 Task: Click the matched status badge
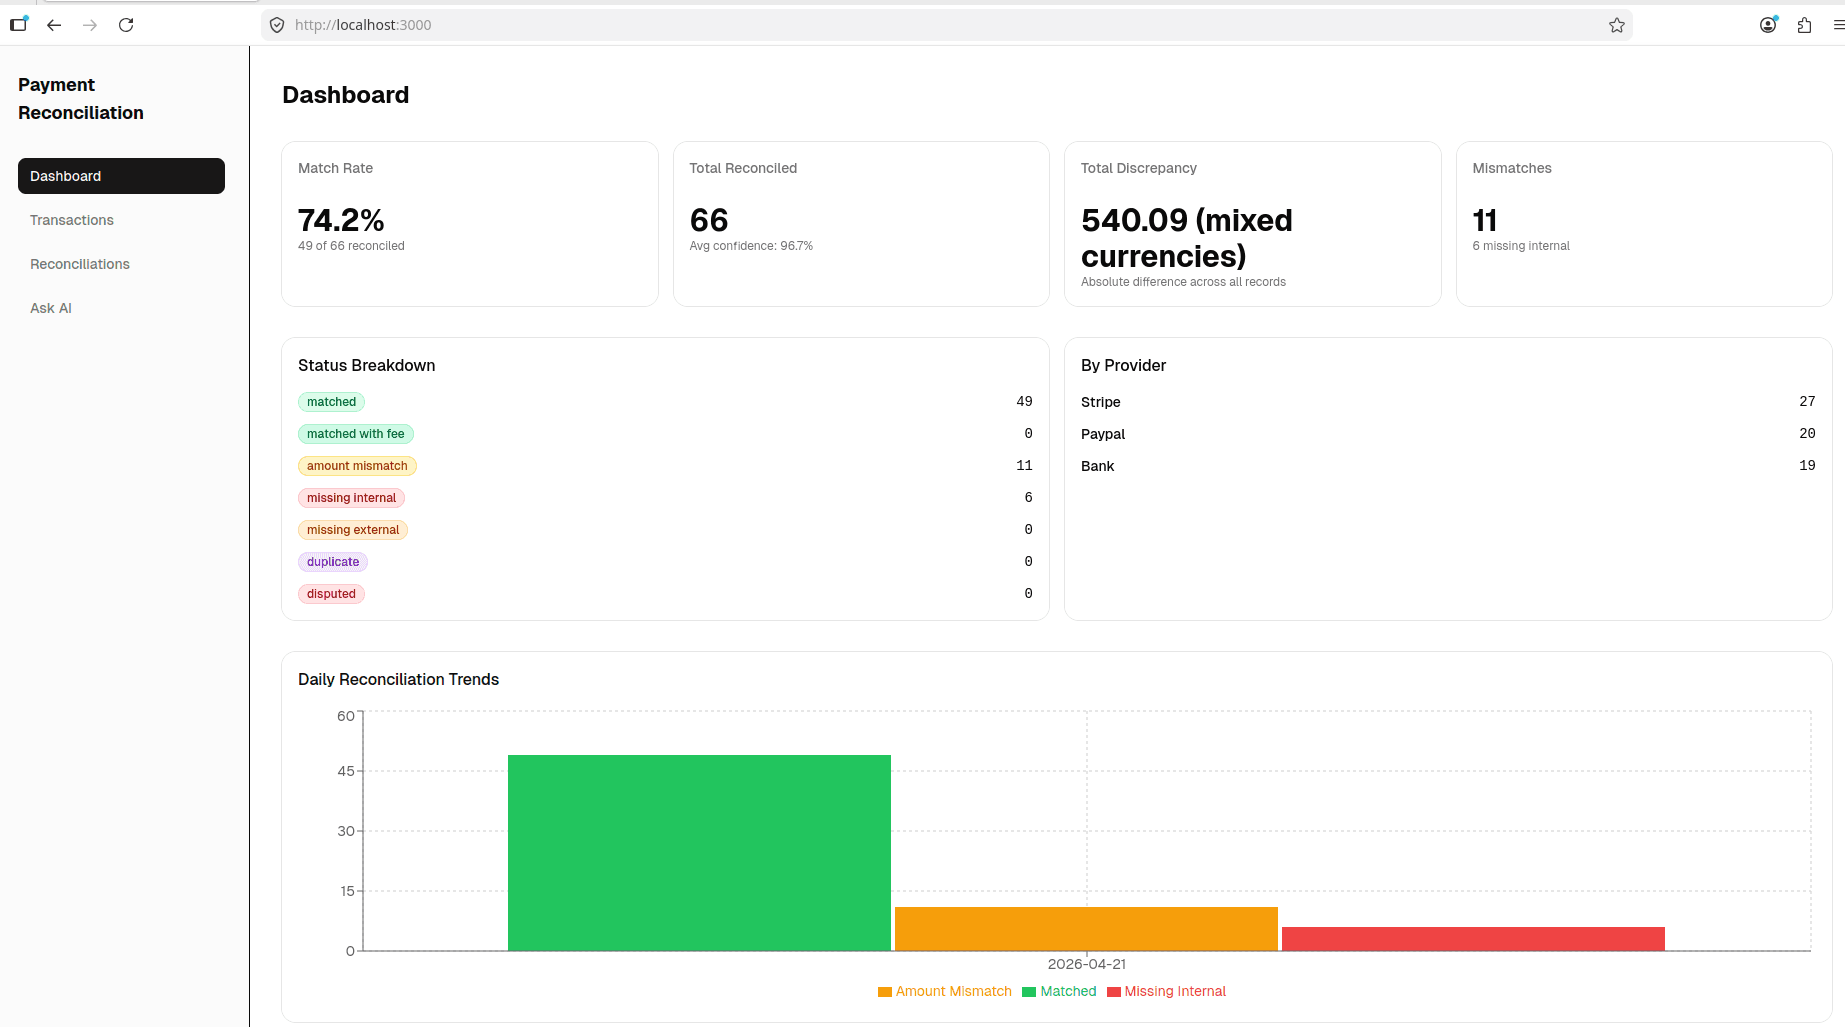(x=331, y=402)
